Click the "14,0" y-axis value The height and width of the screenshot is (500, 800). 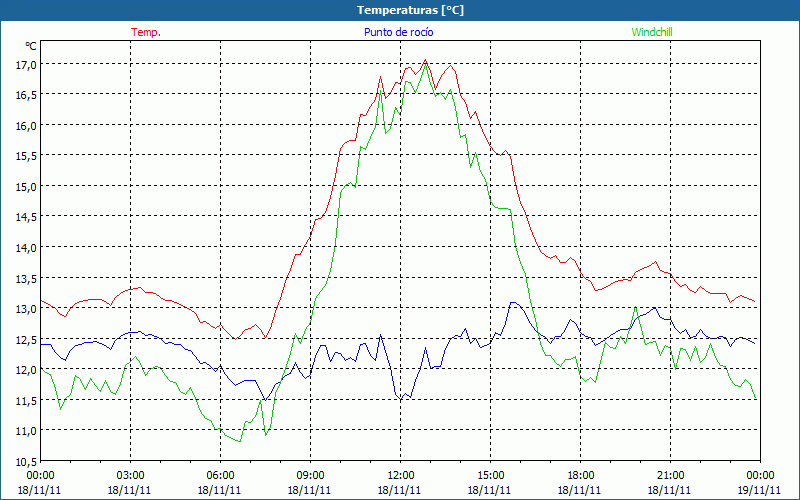[x=26, y=247]
